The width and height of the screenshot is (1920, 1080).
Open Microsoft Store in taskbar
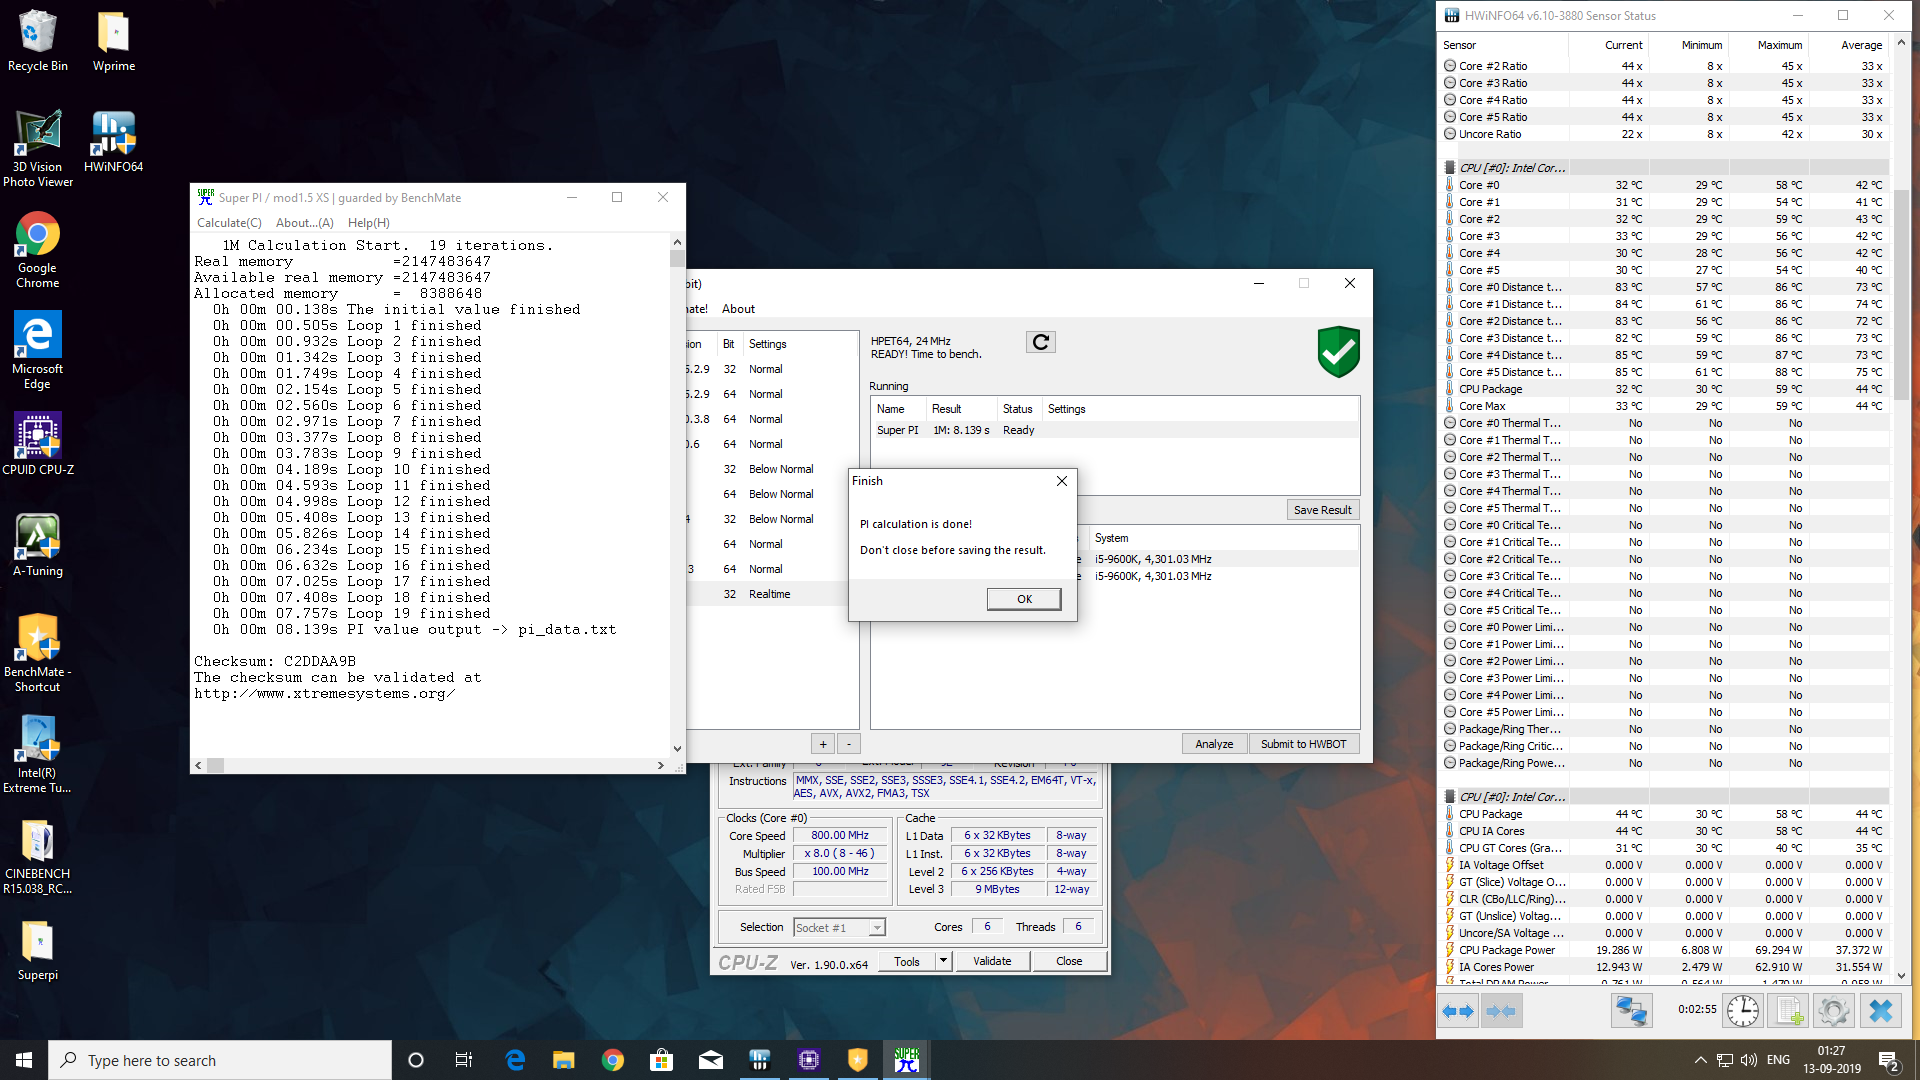point(661,1060)
